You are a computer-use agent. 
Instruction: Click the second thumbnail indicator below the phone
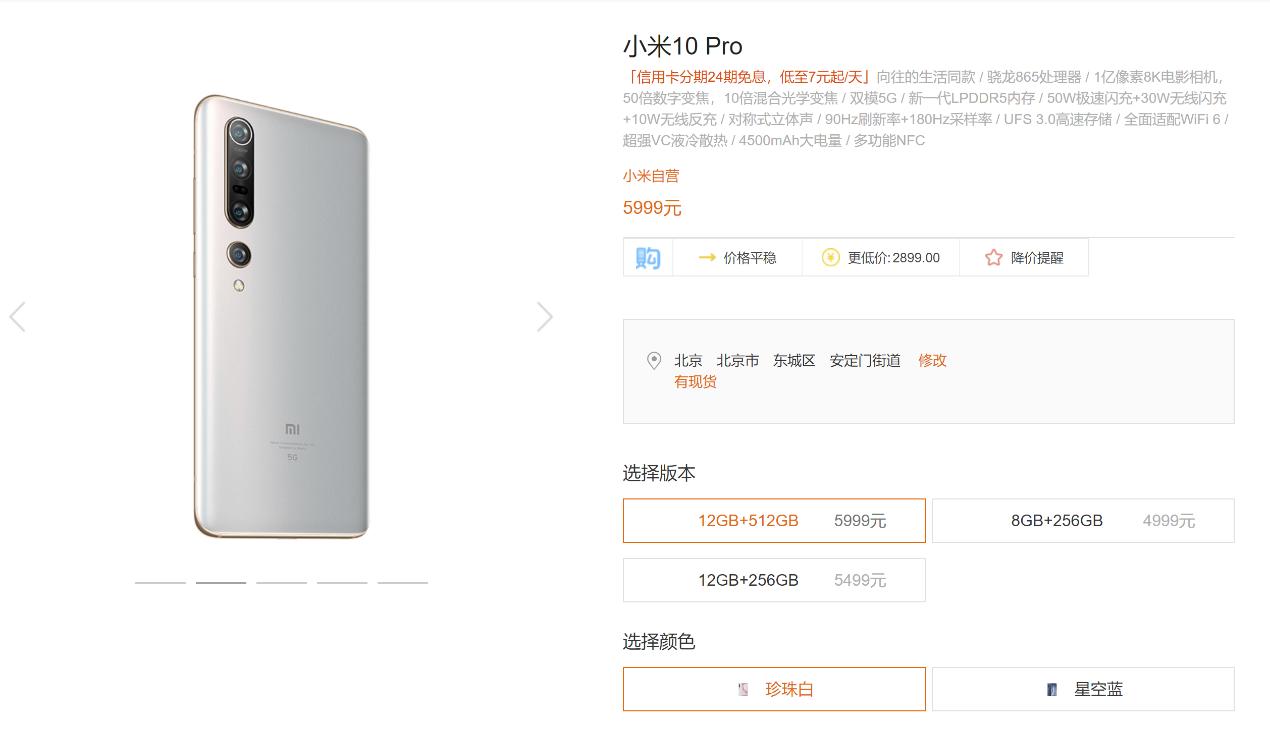pos(221,580)
